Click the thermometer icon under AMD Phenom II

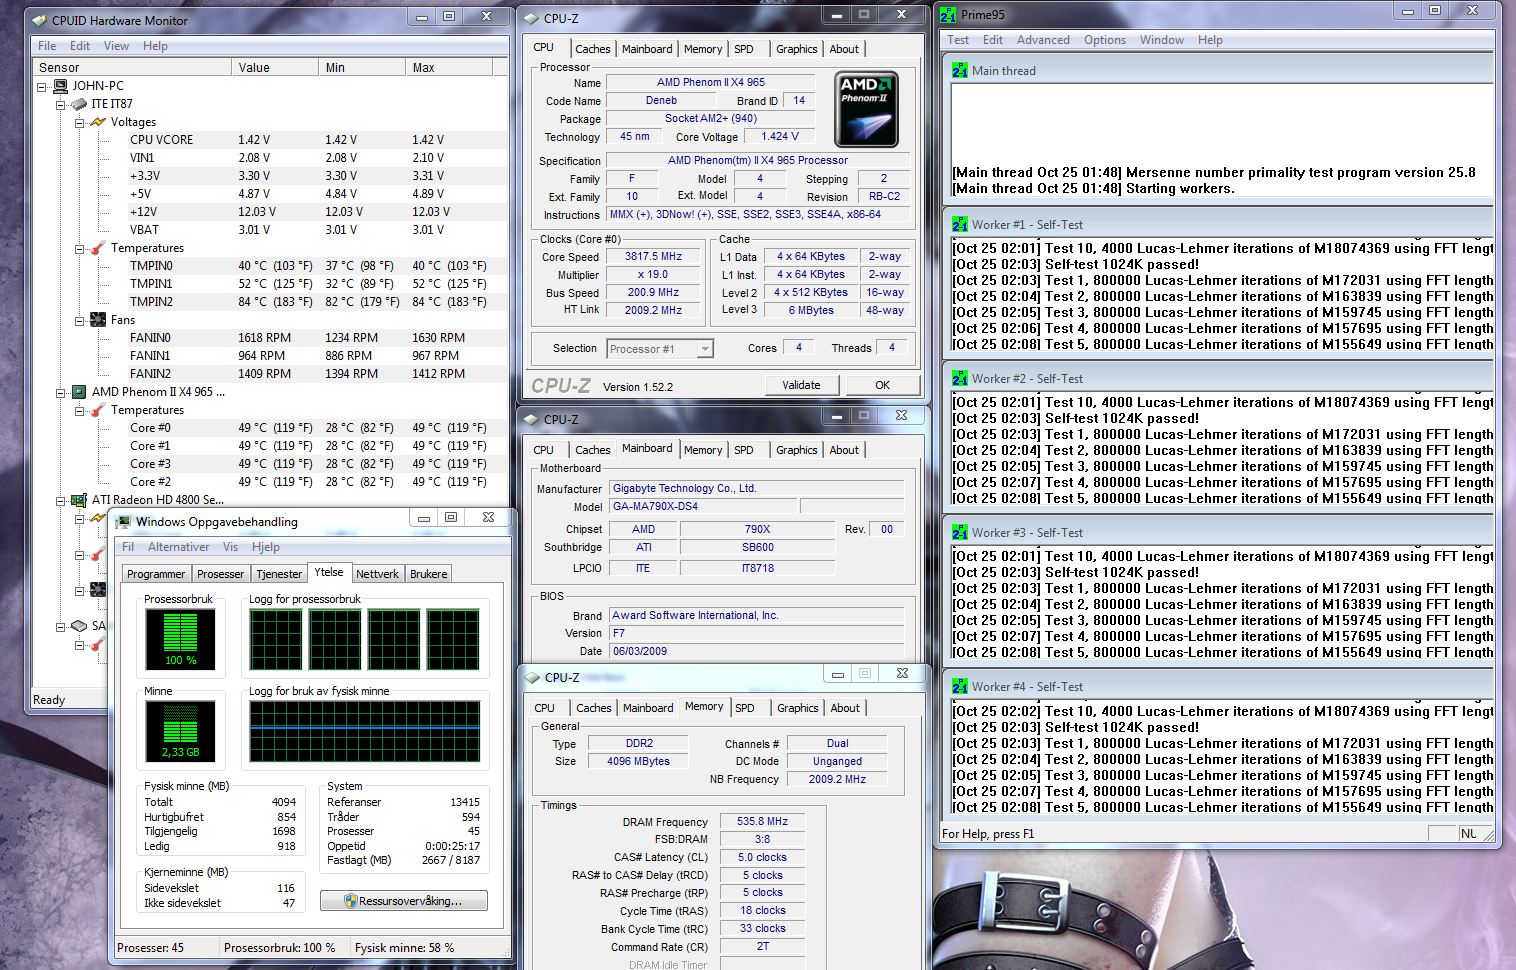[97, 410]
